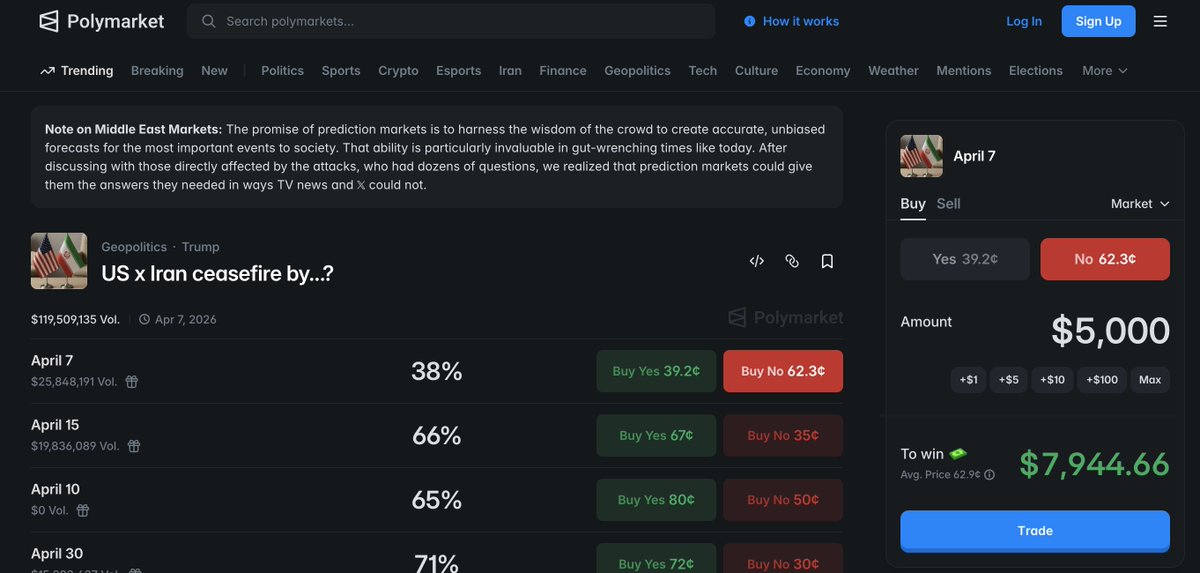Viewport: 1200px width, 573px height.
Task: Add +$100 to amount
Action: (1102, 380)
